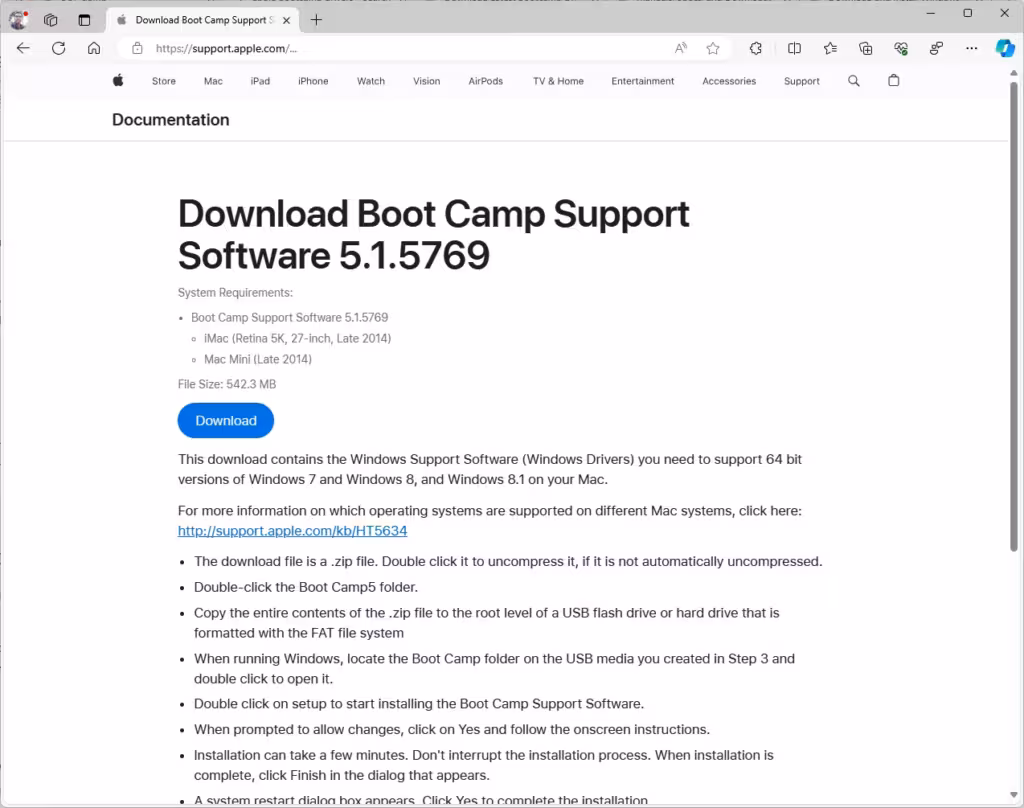Screen dimensions: 1024x808
Task: Open the Workspaces icon
Action: pyautogui.click(x=51, y=20)
